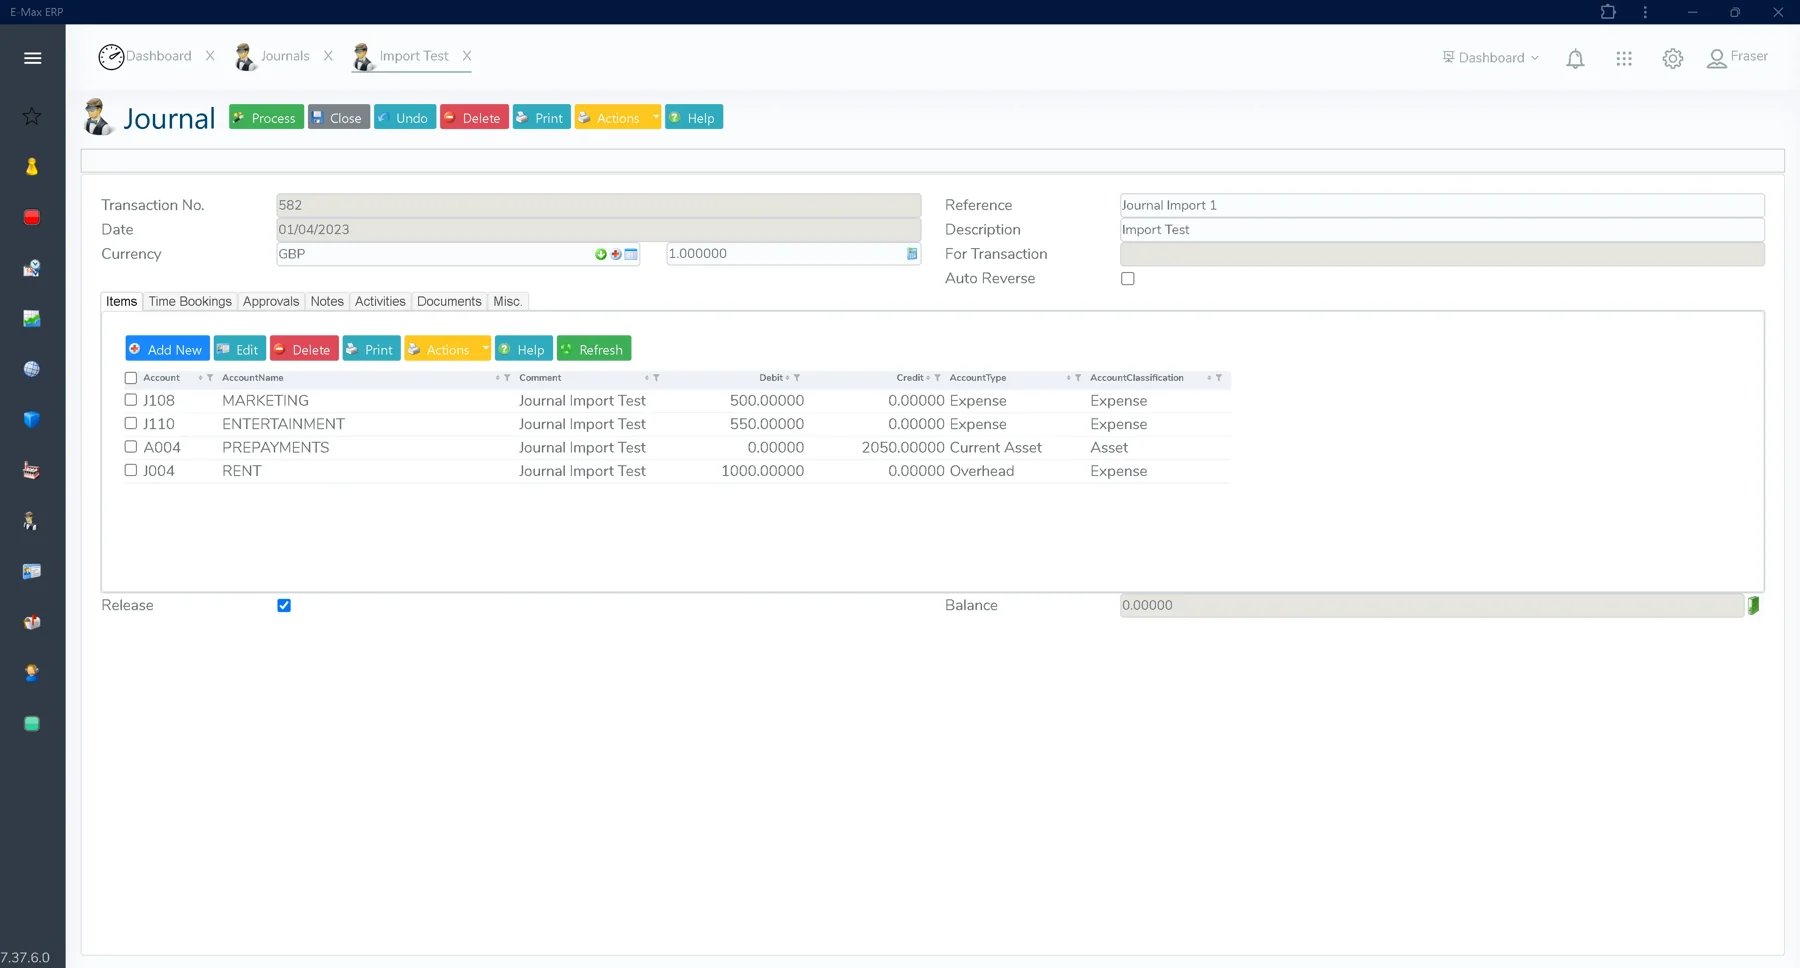Screen dimensions: 1800x968
Task: Click the Description input field
Action: pyautogui.click(x=1442, y=230)
